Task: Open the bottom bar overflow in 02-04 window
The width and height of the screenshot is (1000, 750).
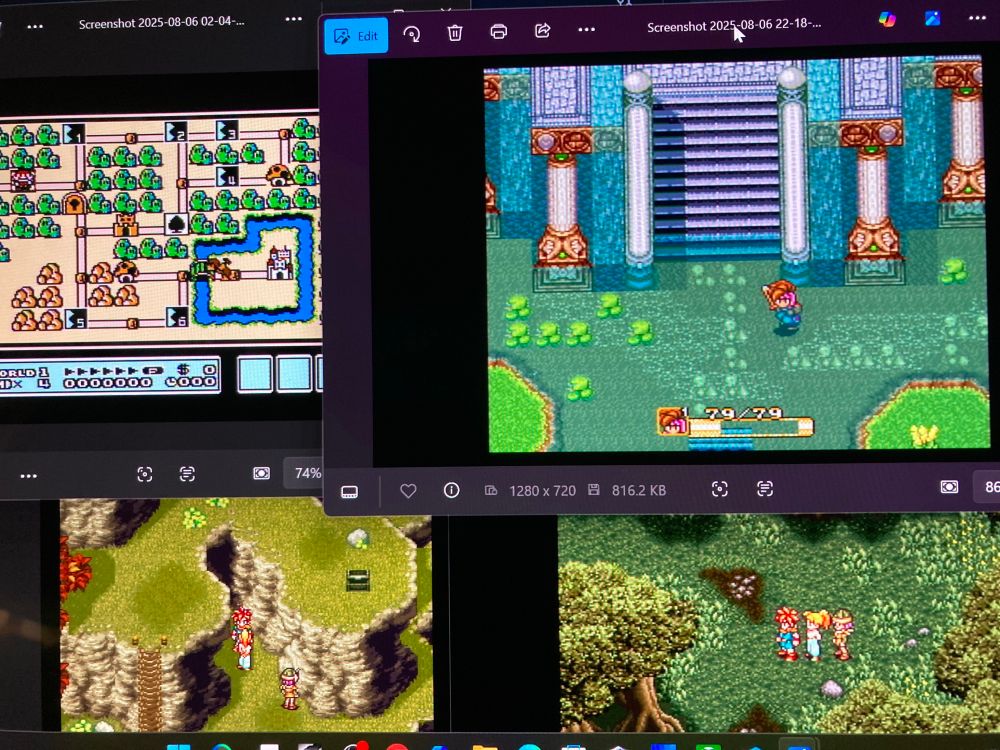Action: pos(29,476)
